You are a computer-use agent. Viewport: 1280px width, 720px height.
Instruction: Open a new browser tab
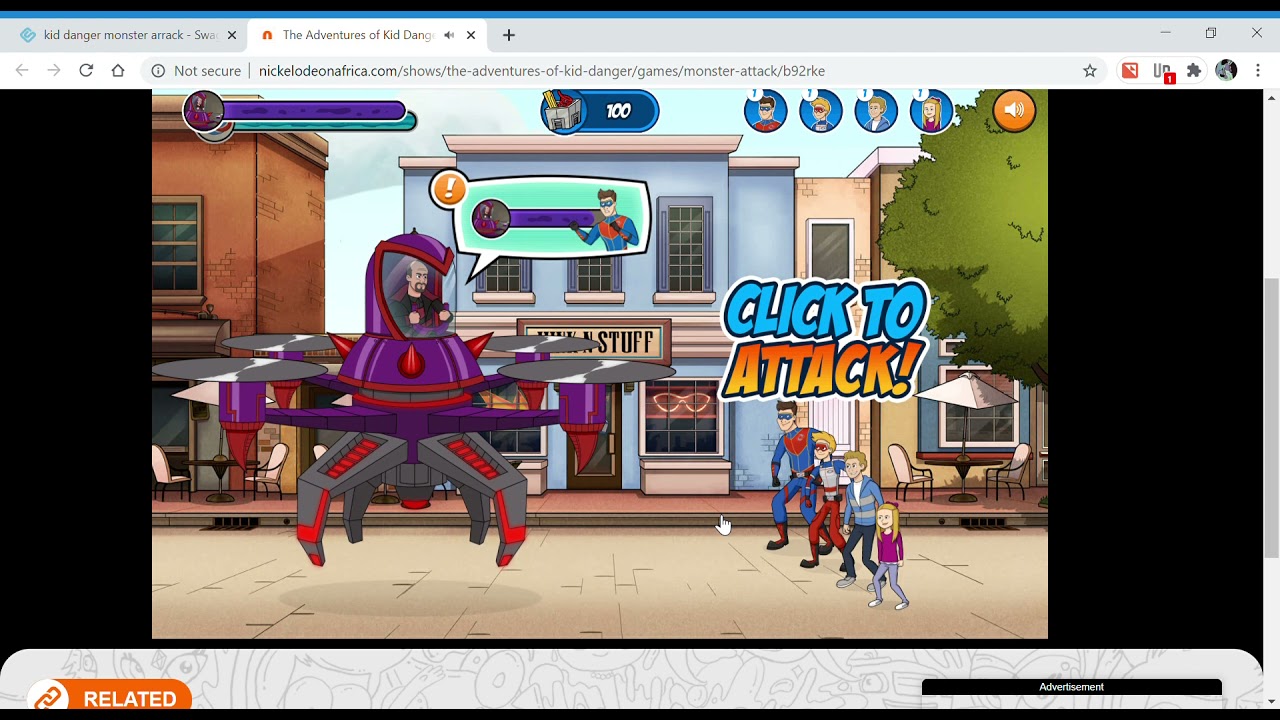click(x=509, y=35)
